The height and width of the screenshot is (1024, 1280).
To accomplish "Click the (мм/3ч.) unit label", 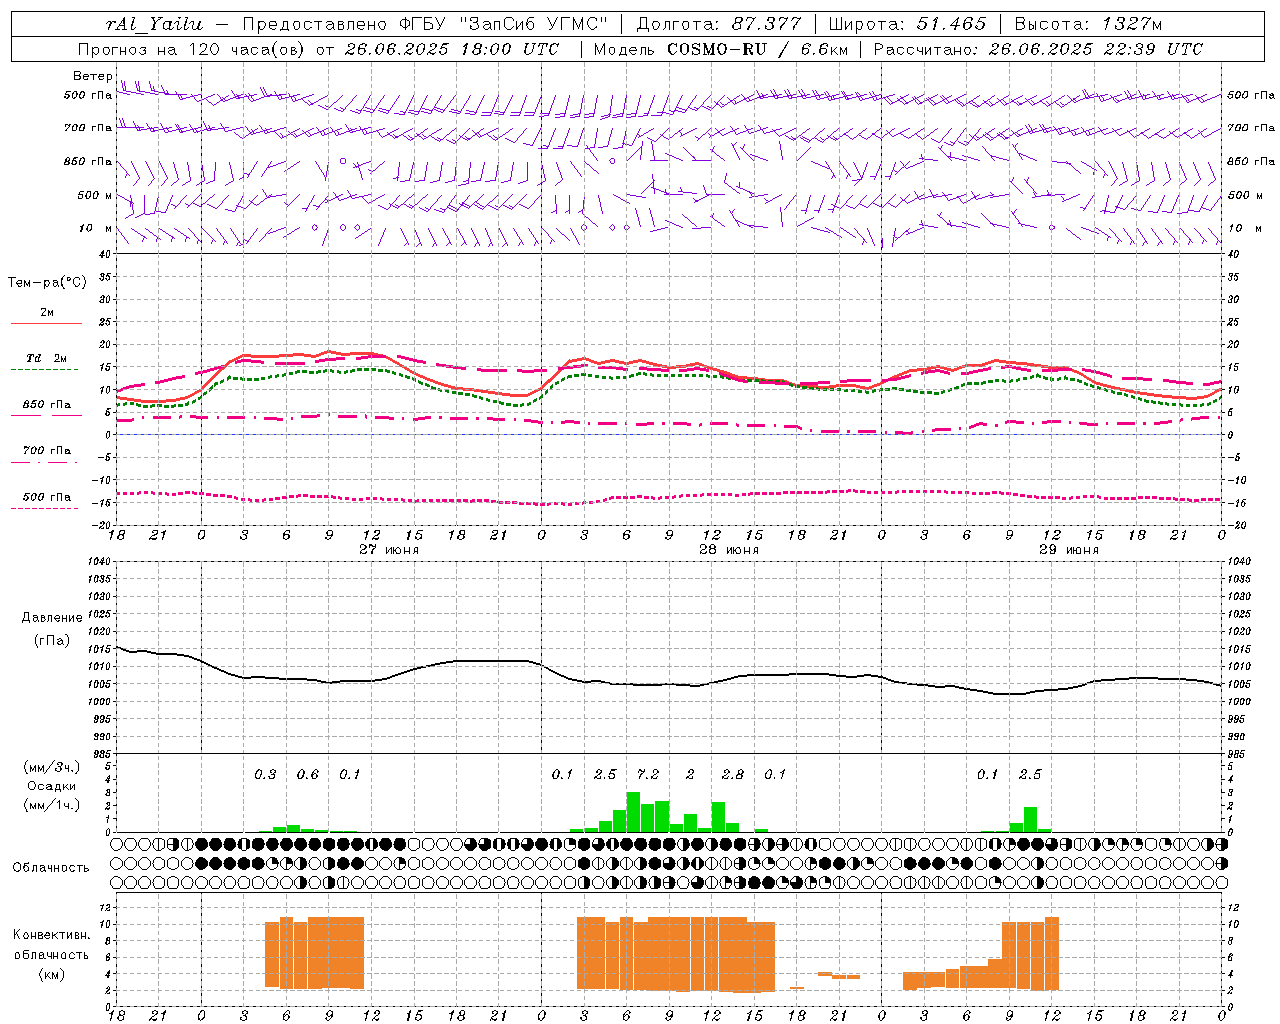I will click(x=51, y=767).
